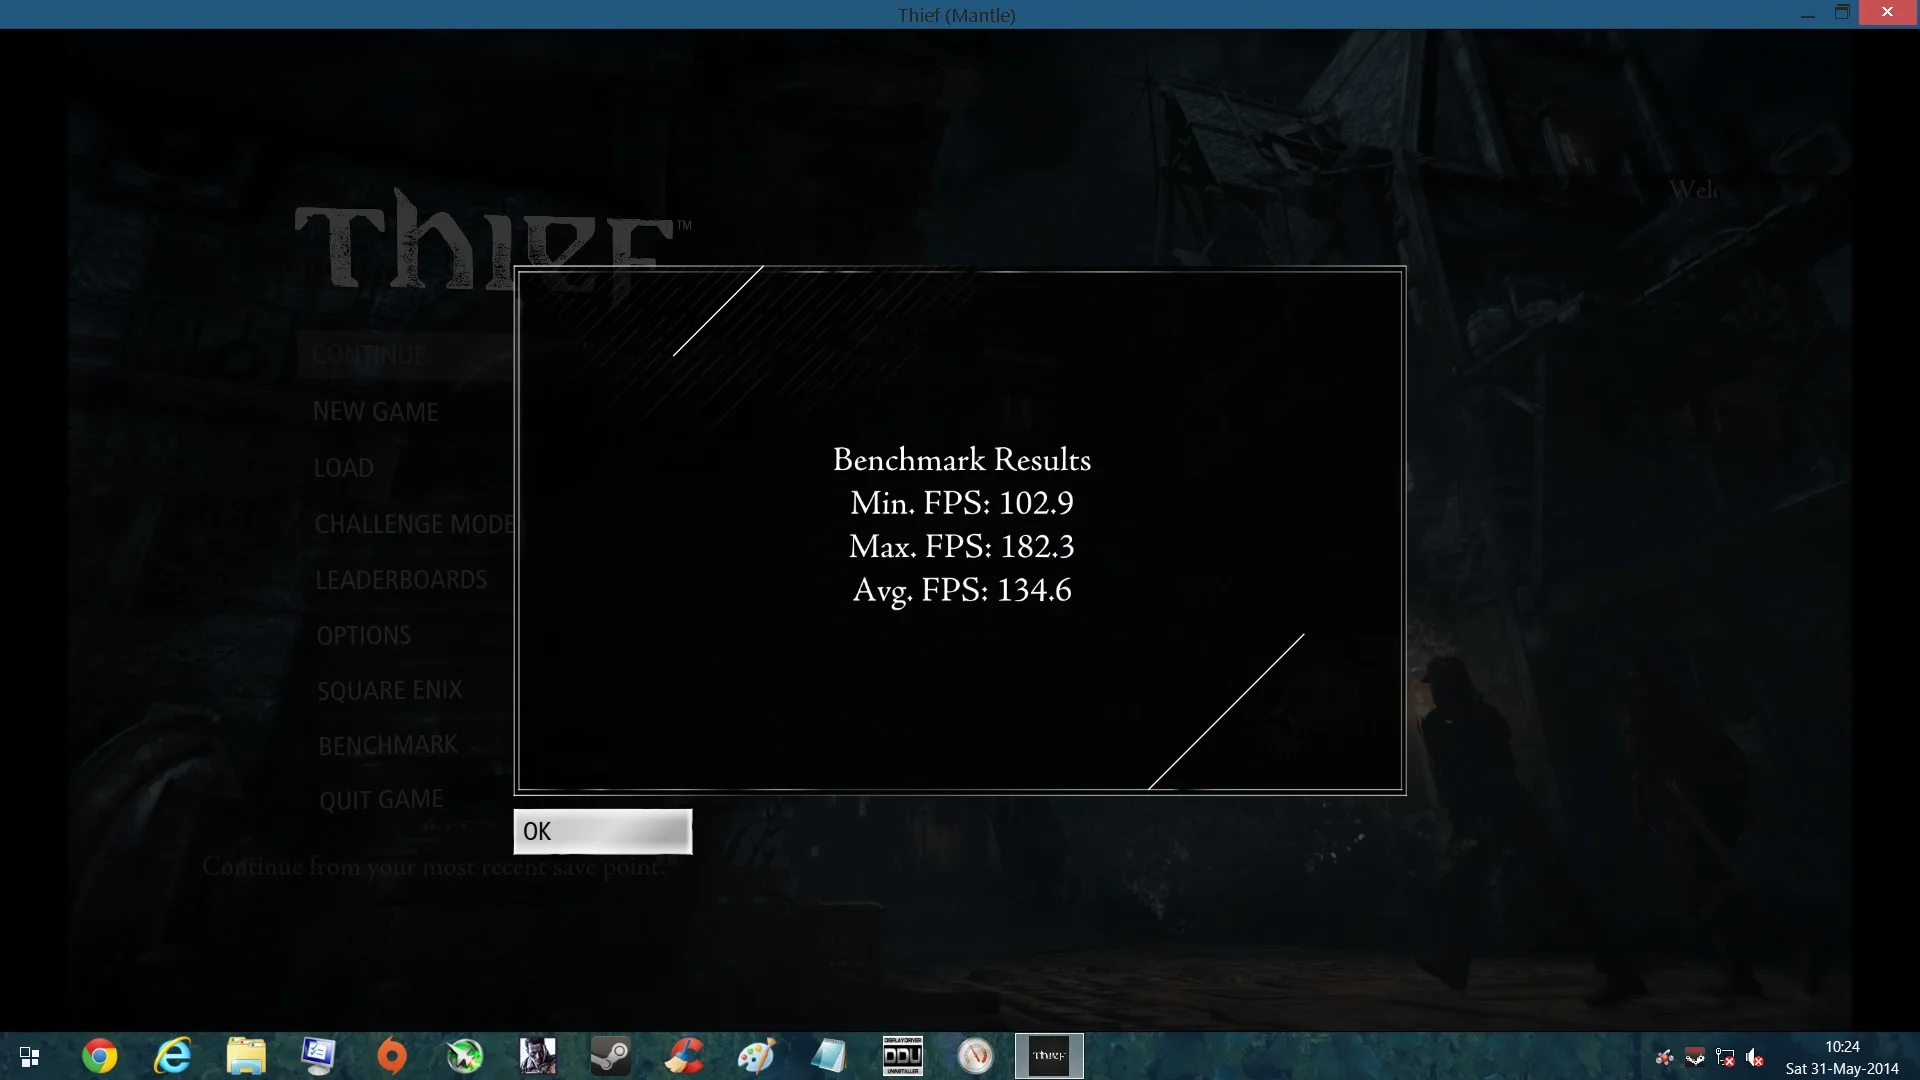Choose QUIT GAME in the menu
Screen dimensions: 1920x1080
pos(381,800)
